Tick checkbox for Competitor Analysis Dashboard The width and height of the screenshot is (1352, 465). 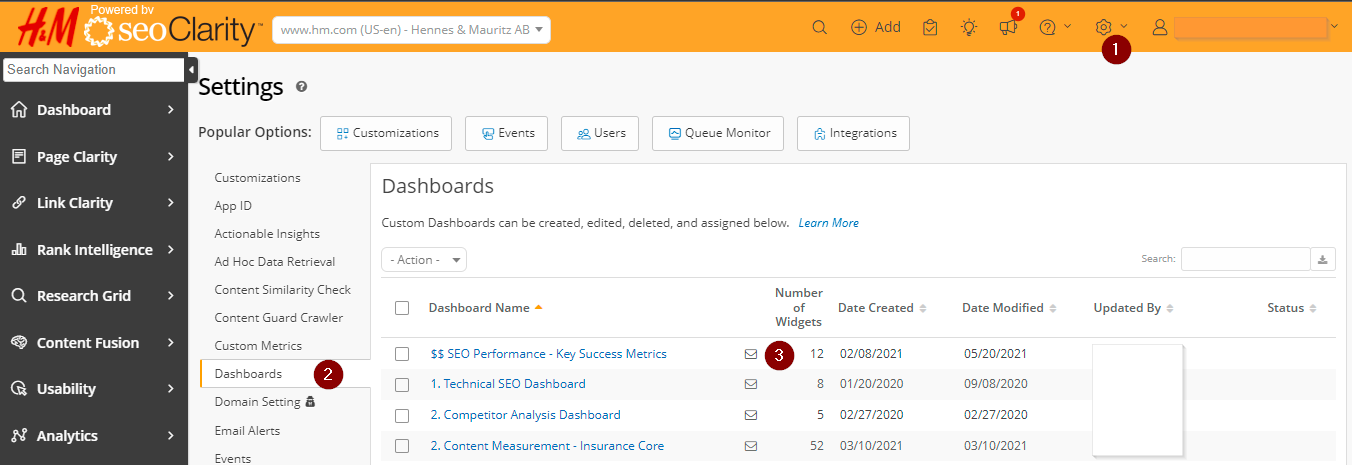(x=402, y=415)
